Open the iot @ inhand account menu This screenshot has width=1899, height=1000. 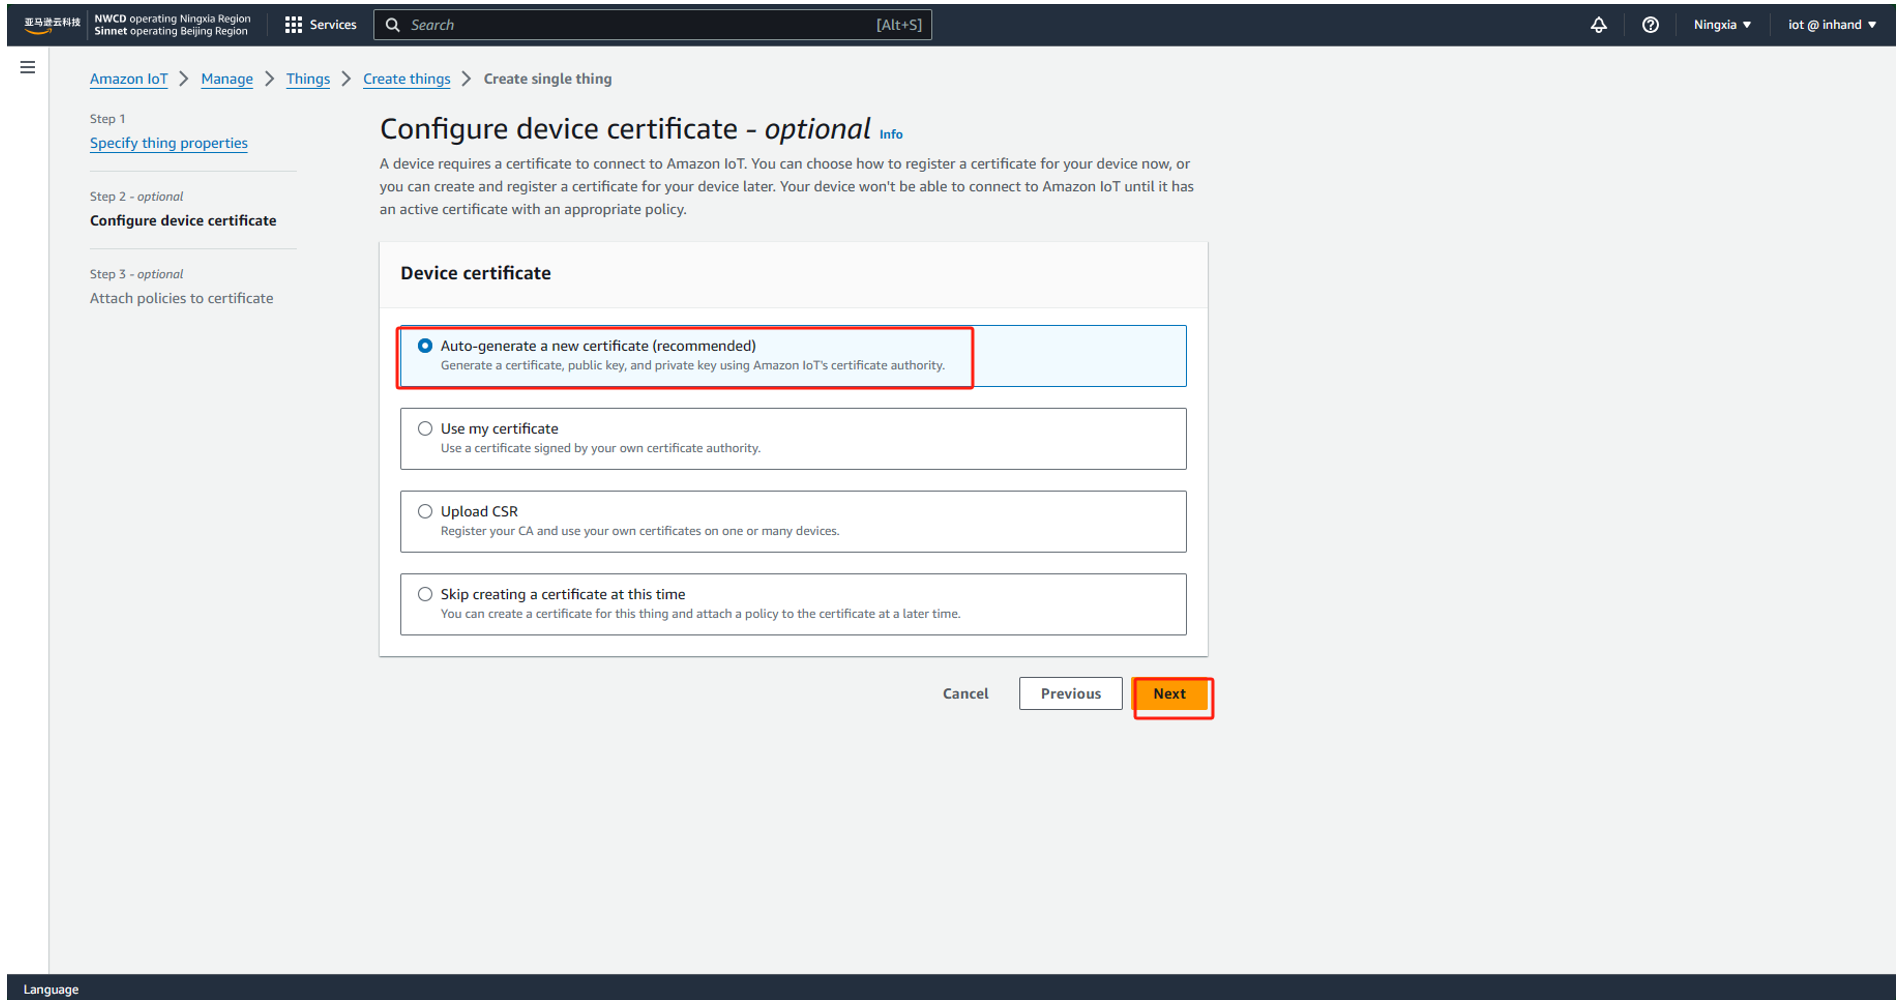click(1831, 25)
